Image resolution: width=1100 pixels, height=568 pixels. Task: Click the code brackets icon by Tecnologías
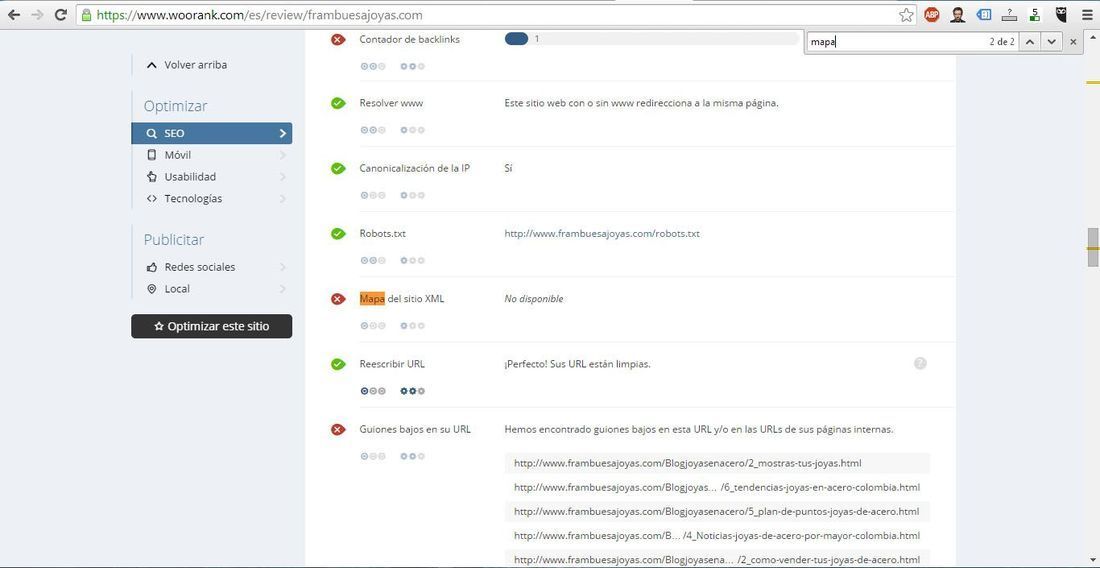(x=152, y=198)
